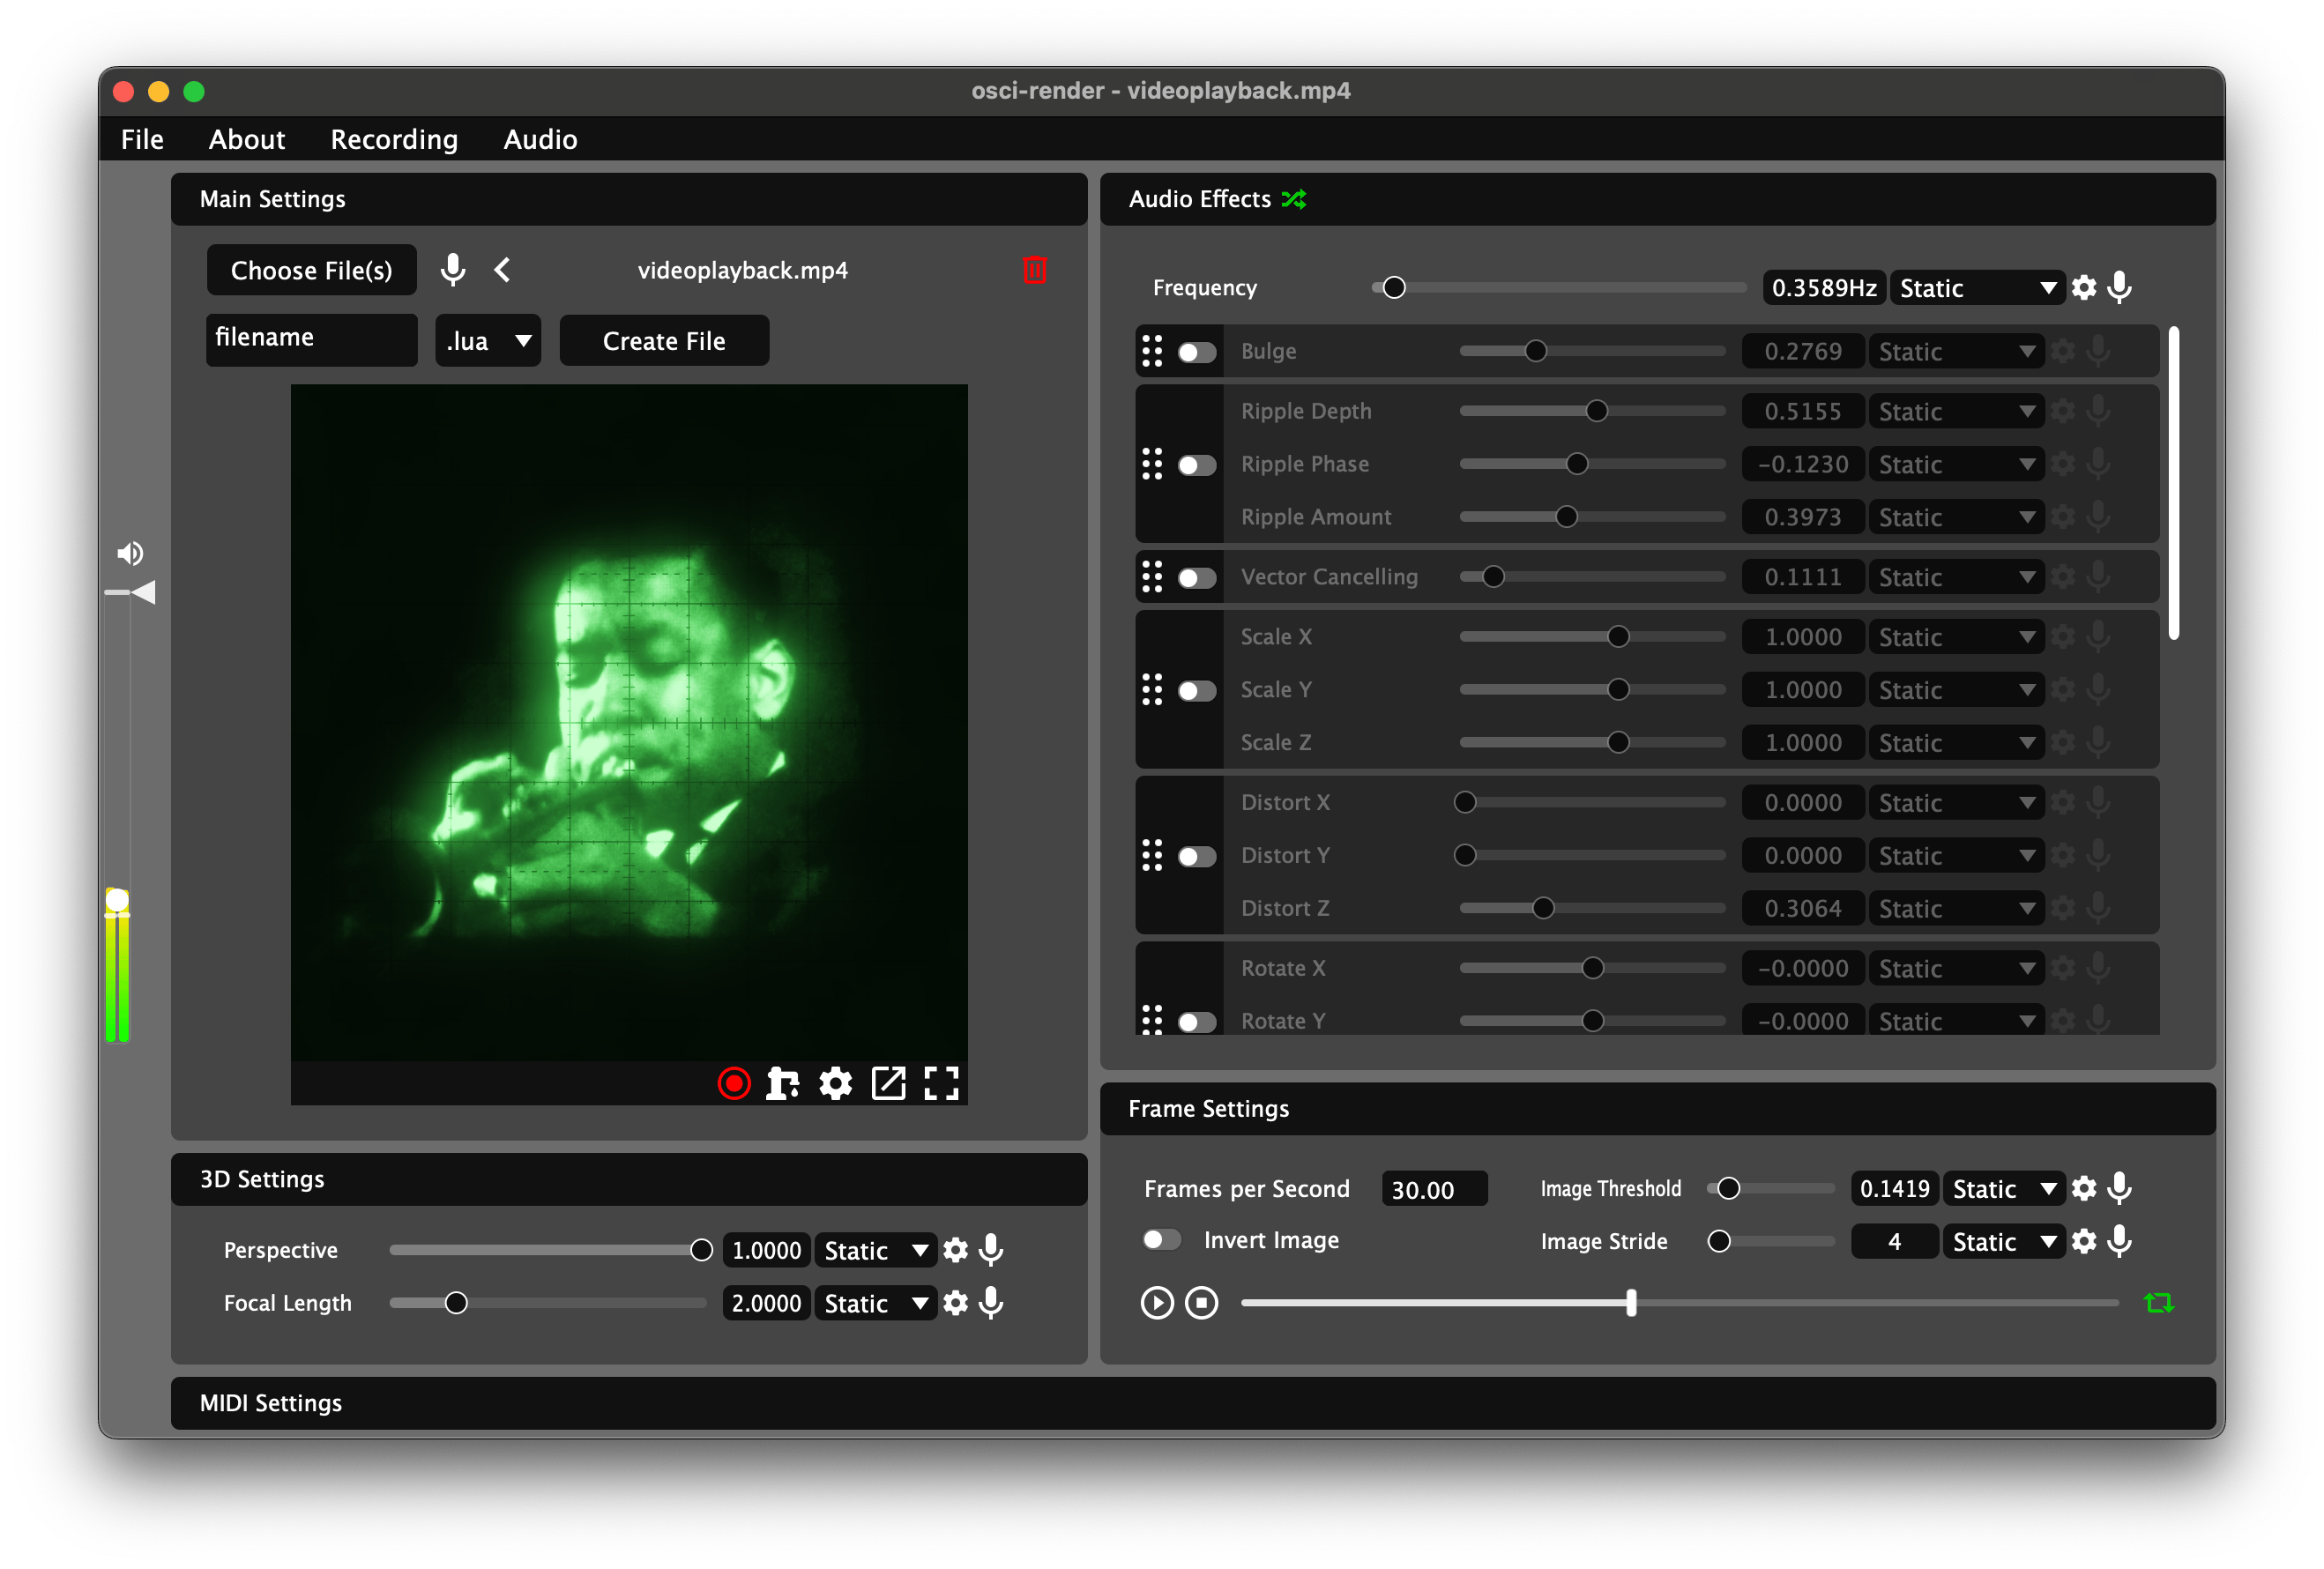Open the .lua file extension dropdown

coord(488,341)
